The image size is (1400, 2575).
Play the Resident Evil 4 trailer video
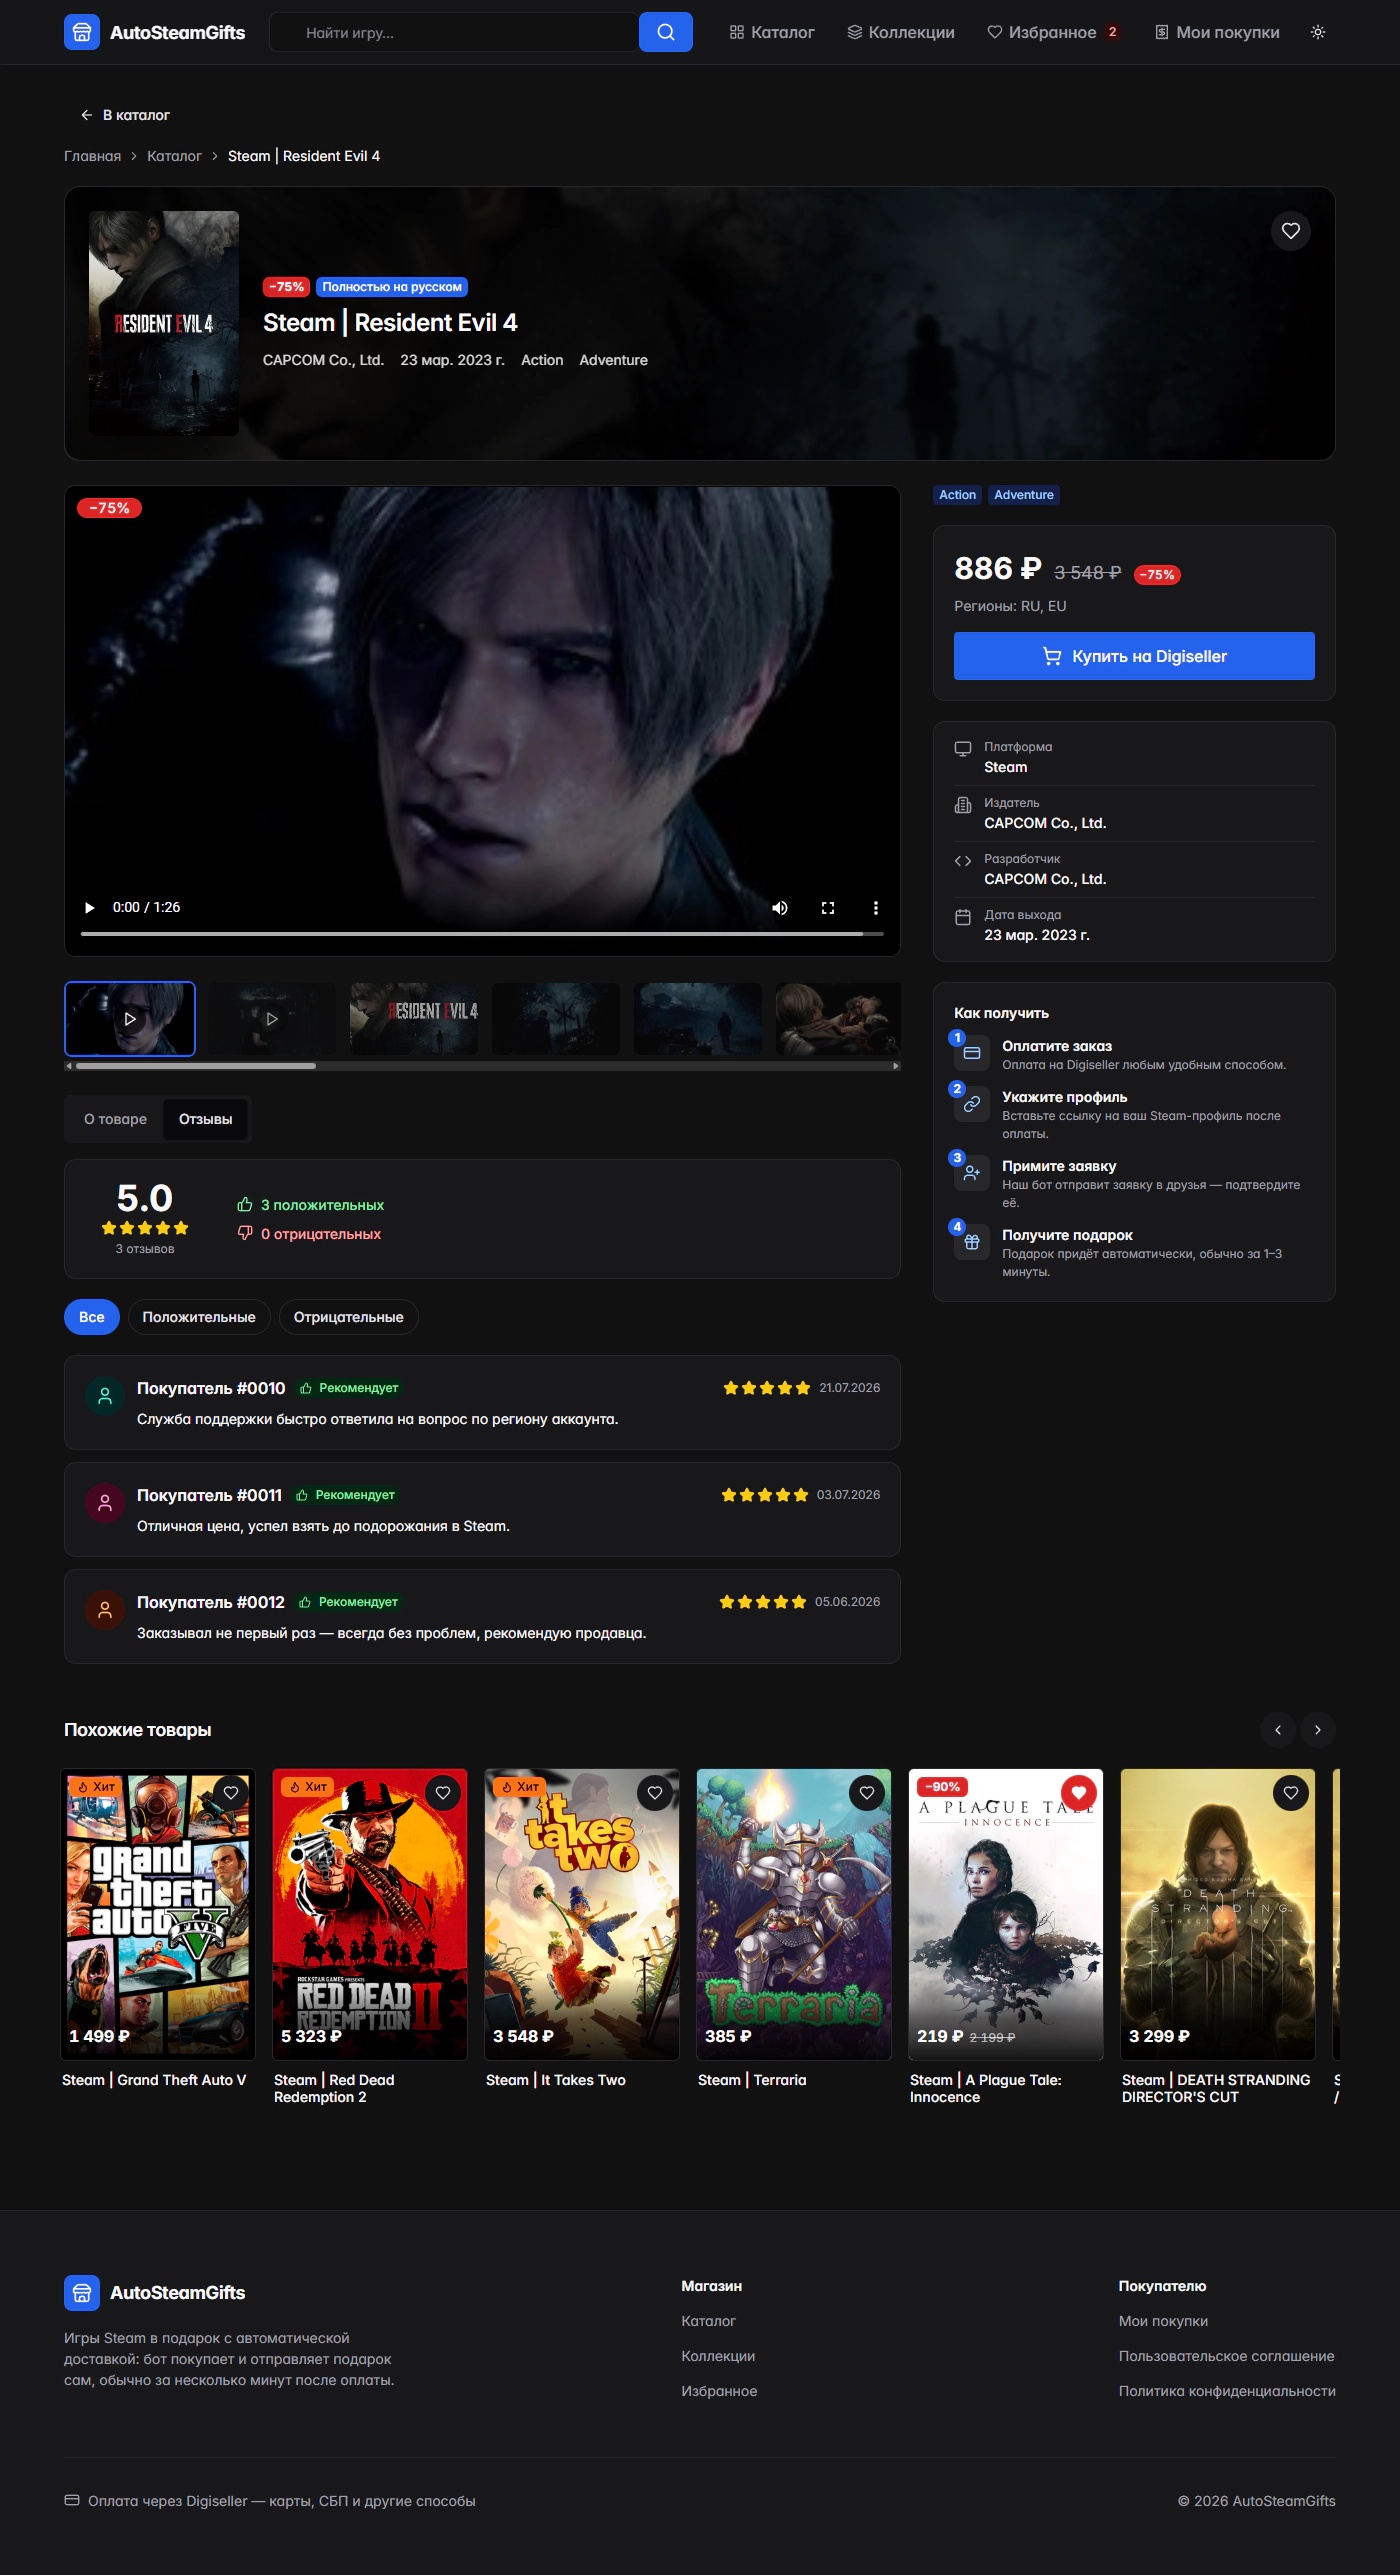[x=90, y=908]
